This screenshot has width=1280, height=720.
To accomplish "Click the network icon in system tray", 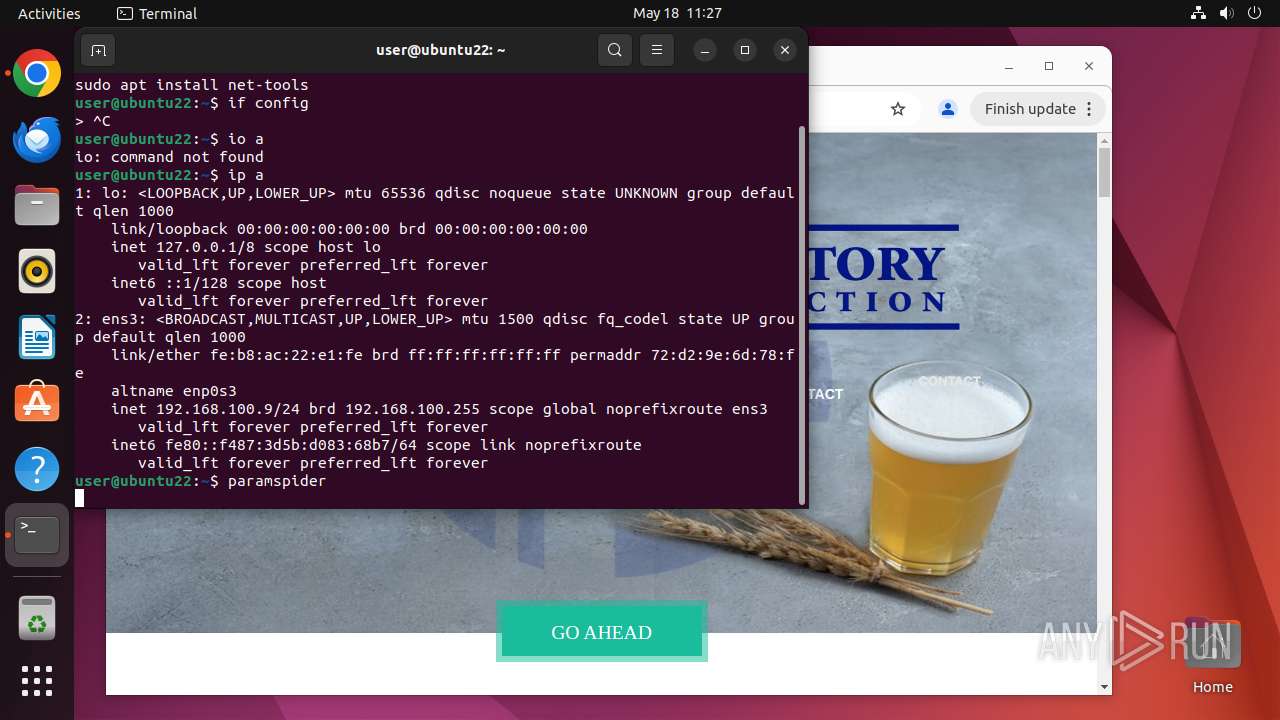I will coord(1199,13).
